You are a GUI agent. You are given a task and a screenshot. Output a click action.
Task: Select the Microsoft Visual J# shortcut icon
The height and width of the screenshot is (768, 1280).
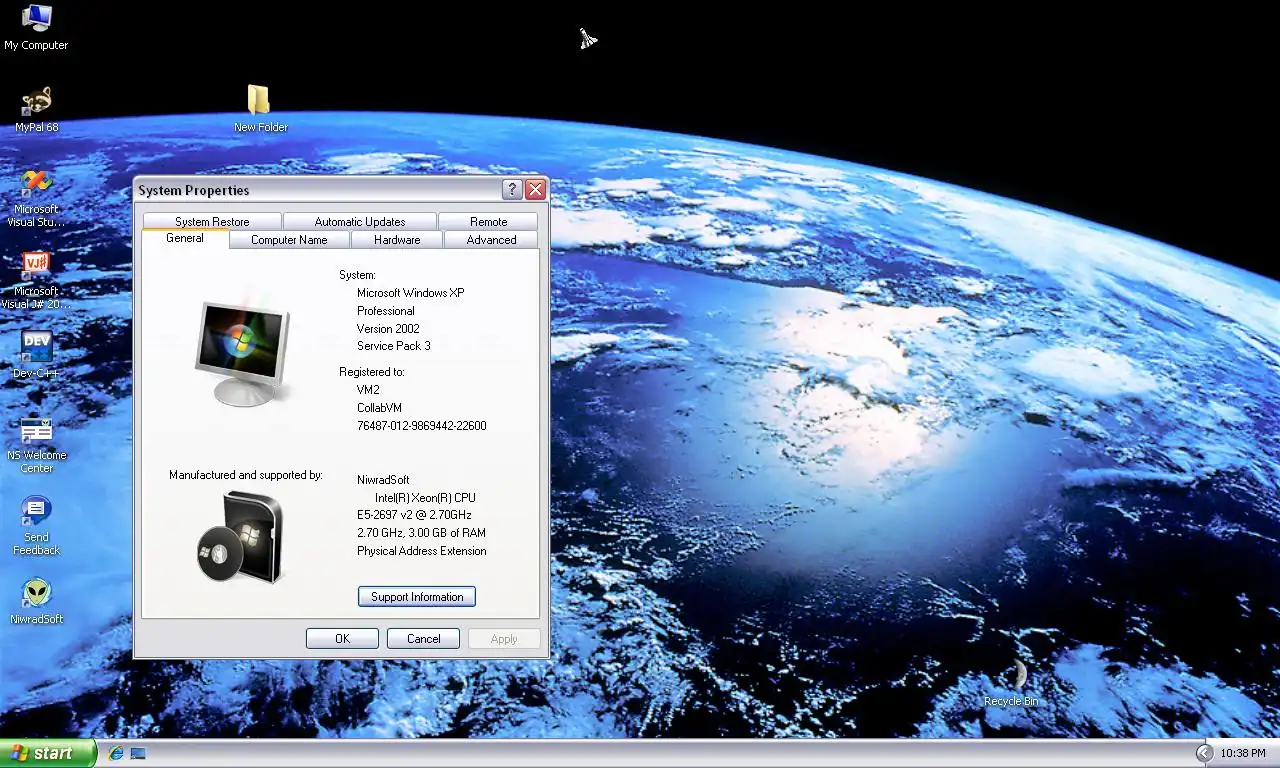coord(36,280)
